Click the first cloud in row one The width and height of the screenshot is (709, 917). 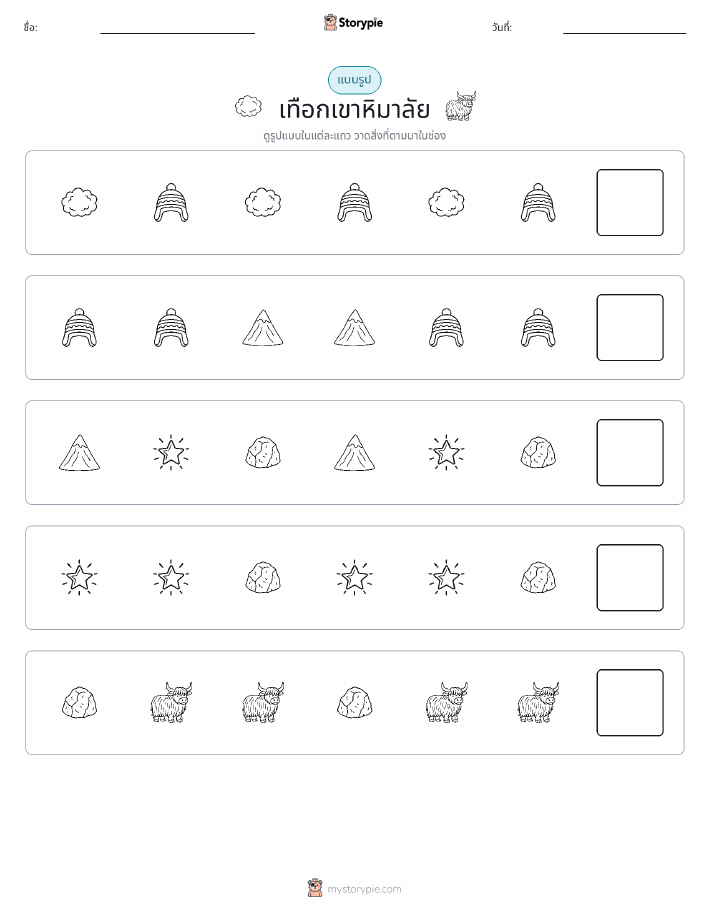click(x=80, y=202)
